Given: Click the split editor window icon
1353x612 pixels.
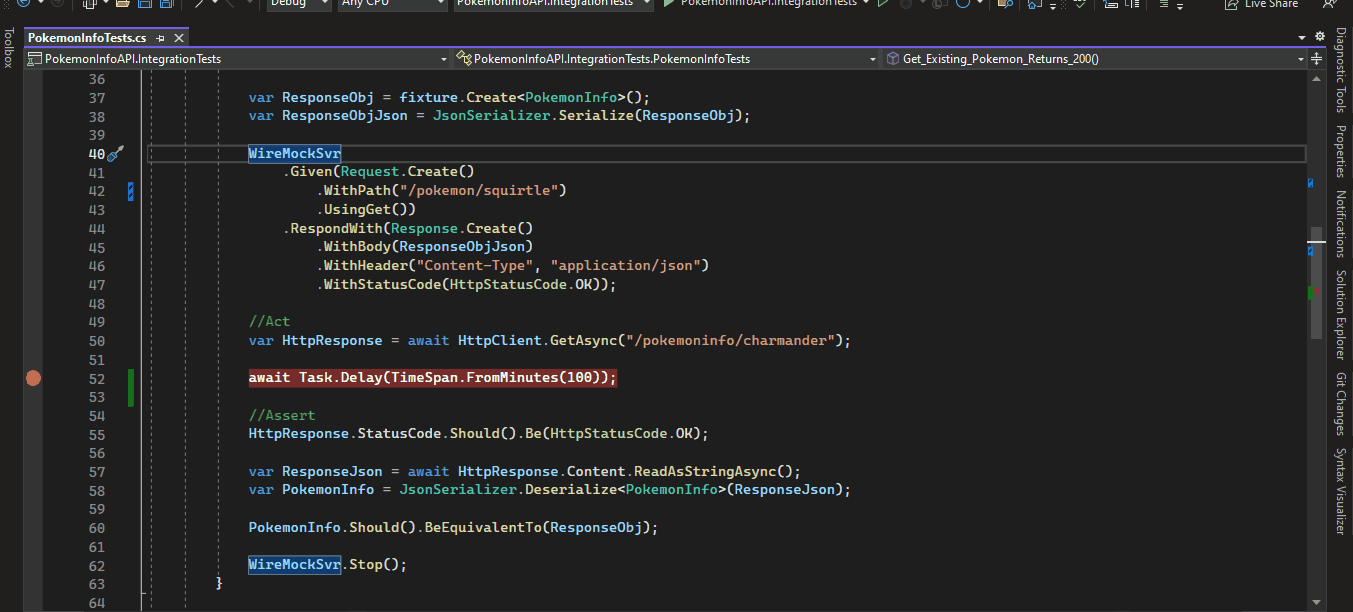Looking at the screenshot, I should point(1319,59).
